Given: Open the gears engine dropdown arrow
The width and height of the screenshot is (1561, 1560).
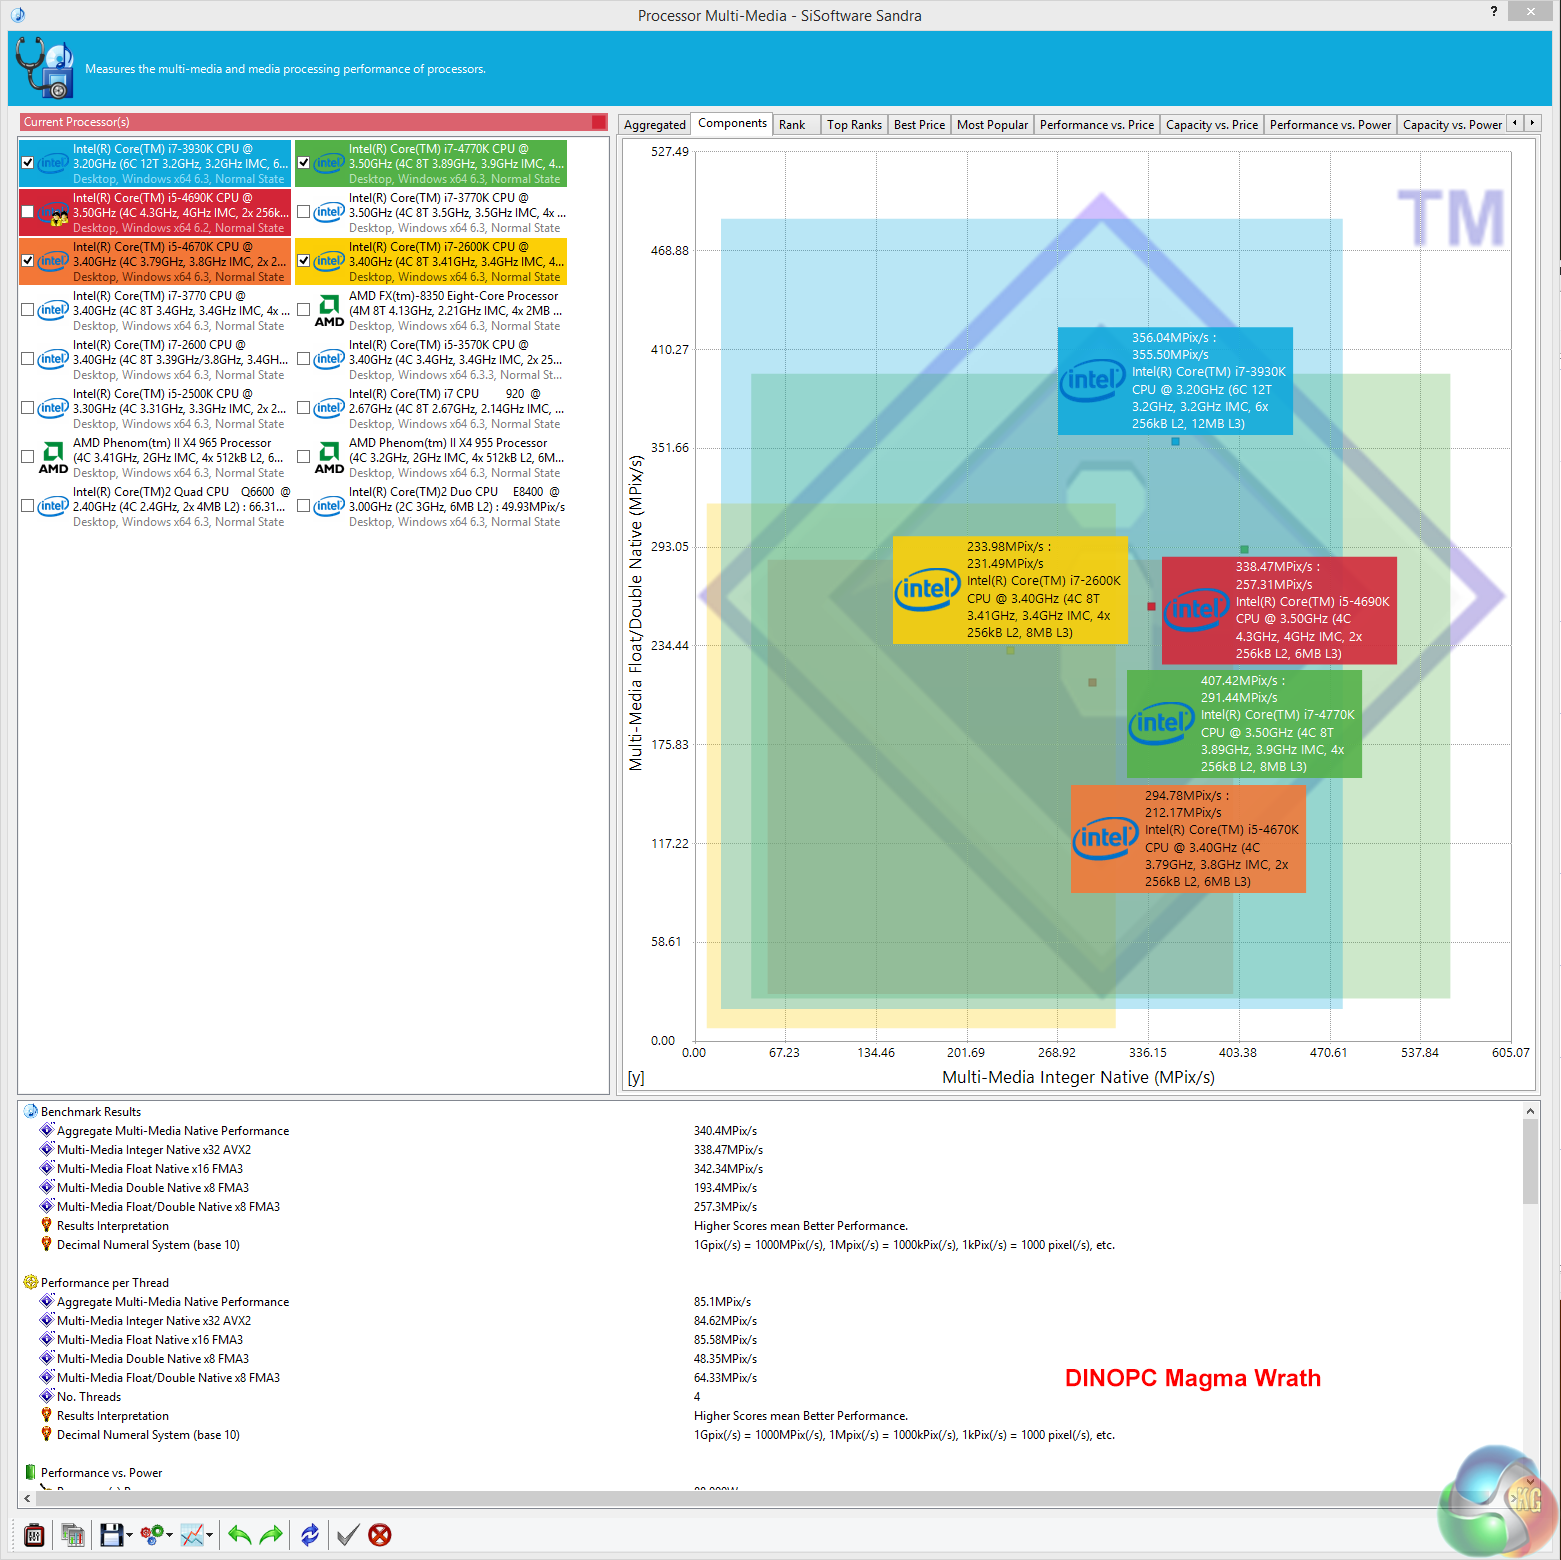Looking at the screenshot, I should 170,1535.
